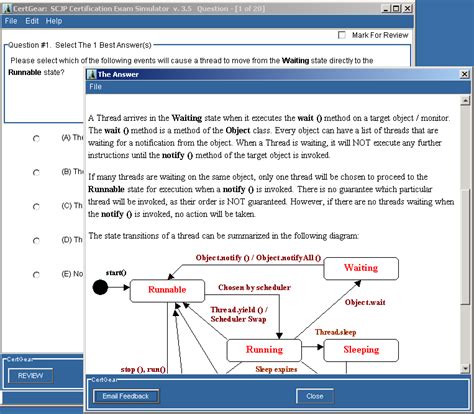
Task: Select answer option (E)
Action: tap(36, 275)
